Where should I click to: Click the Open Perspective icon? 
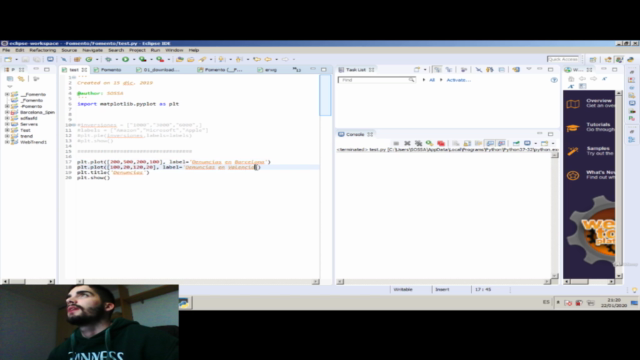point(593,60)
